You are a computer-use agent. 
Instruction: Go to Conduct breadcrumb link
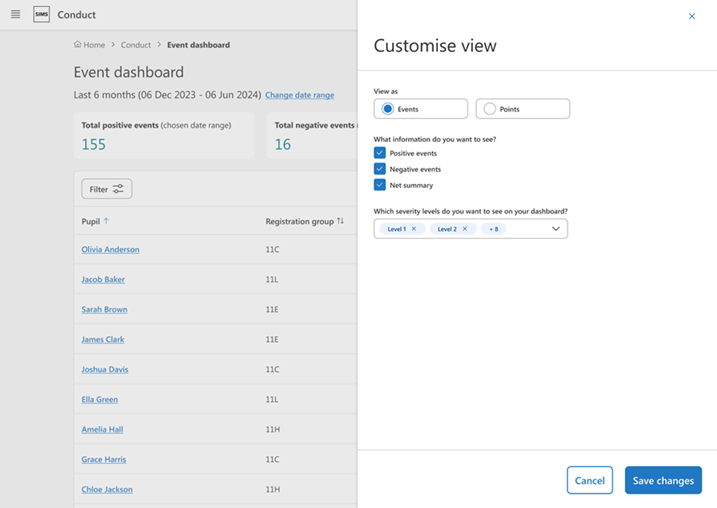[136, 45]
